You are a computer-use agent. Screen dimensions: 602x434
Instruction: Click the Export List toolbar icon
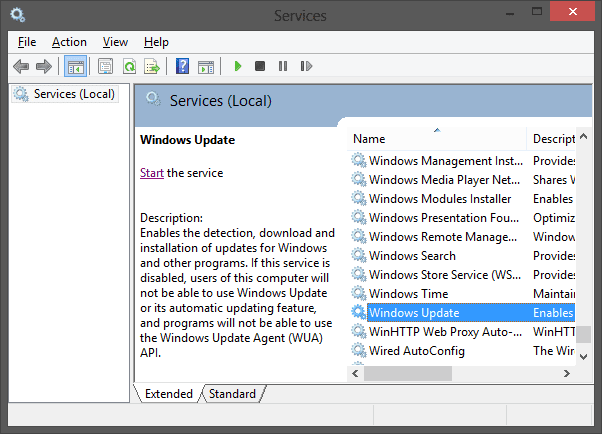[x=152, y=66]
